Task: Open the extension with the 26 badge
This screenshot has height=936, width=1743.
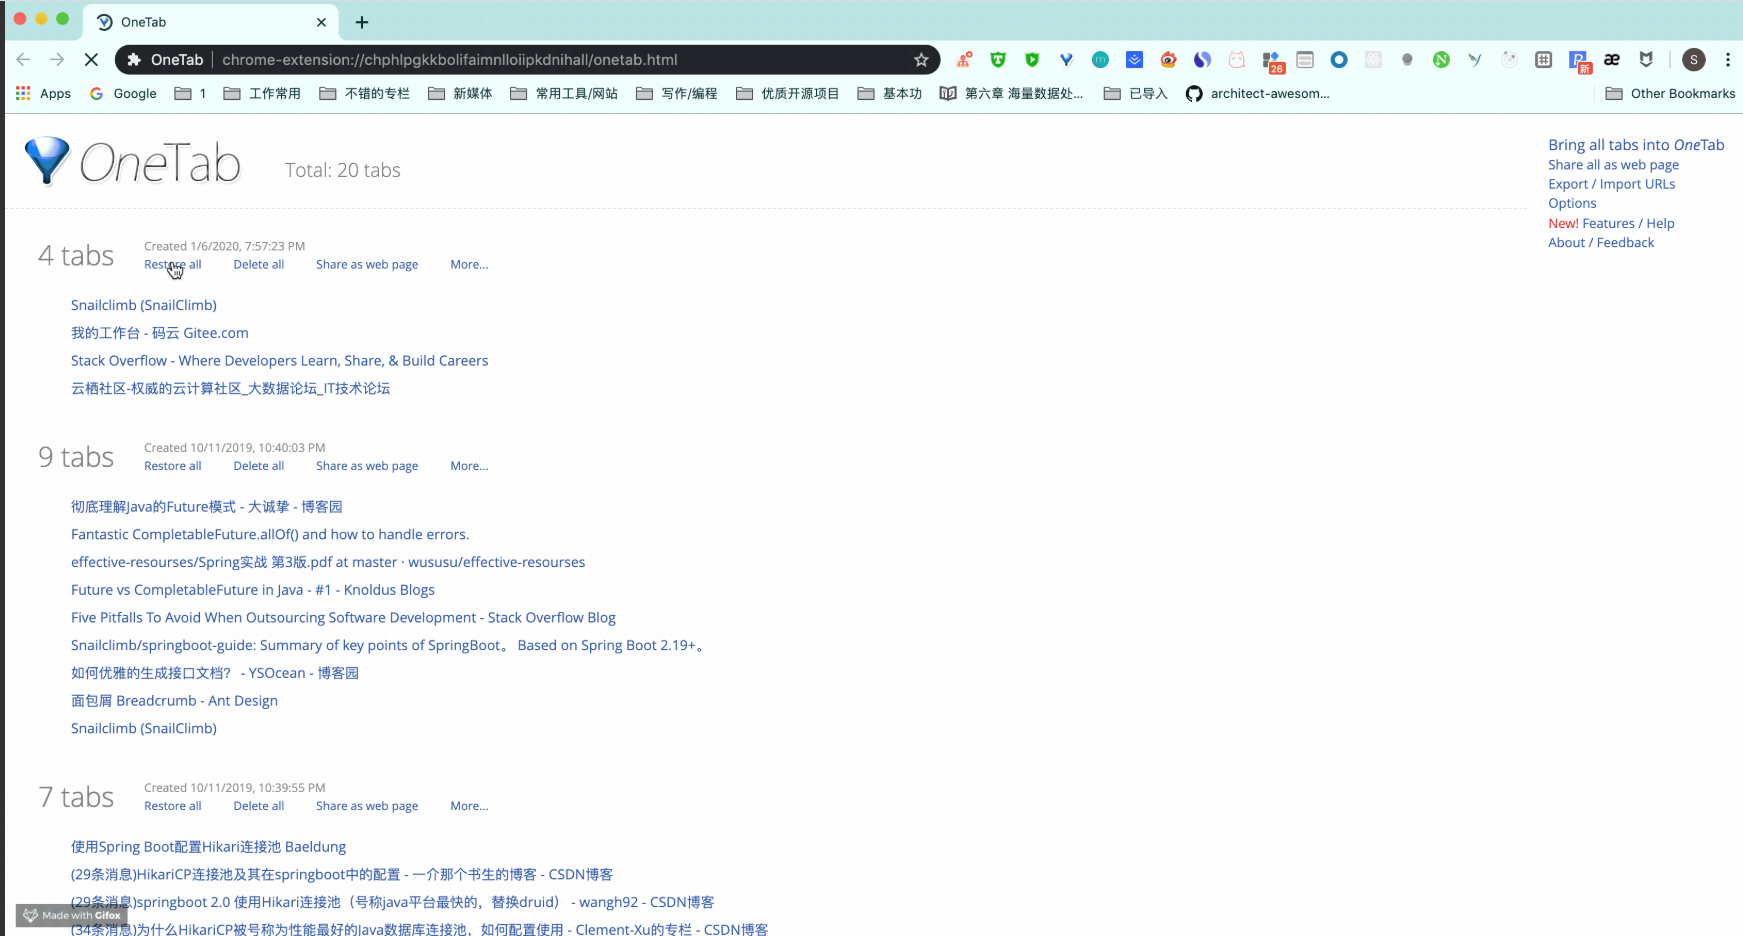Action: tap(1272, 62)
